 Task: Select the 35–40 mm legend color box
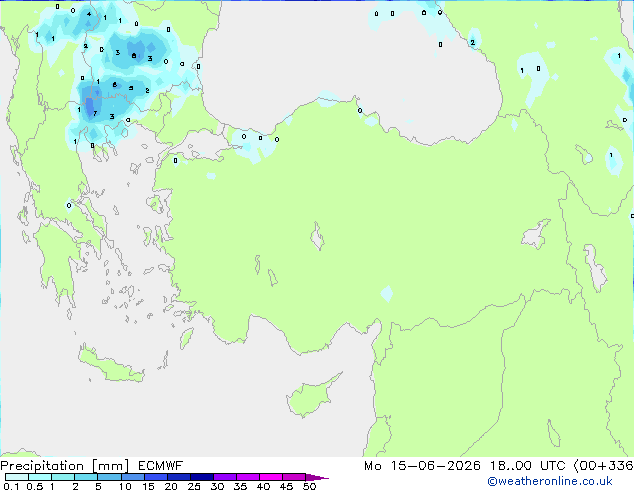(x=248, y=477)
